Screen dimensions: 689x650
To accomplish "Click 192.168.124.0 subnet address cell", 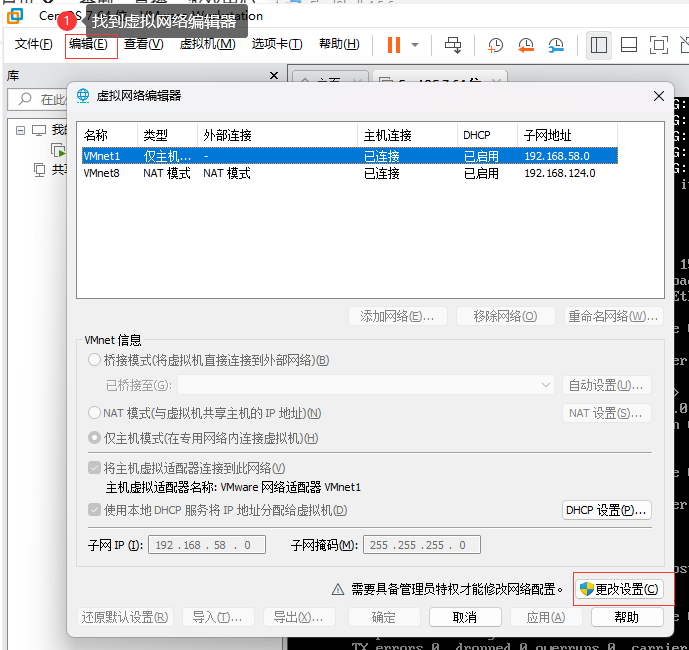I will click(559, 173).
